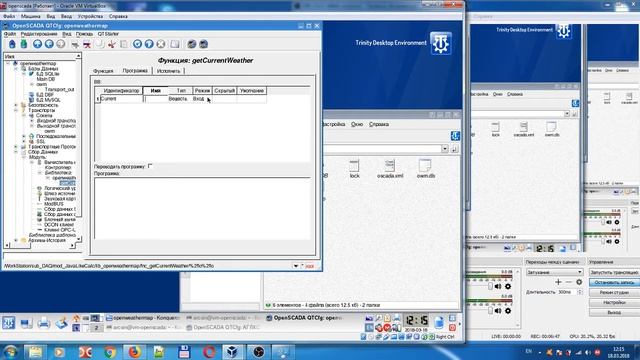Click 'Режим студии' button in OBS
Image resolution: width=640 pixels, height=360 pixels.
point(614,292)
